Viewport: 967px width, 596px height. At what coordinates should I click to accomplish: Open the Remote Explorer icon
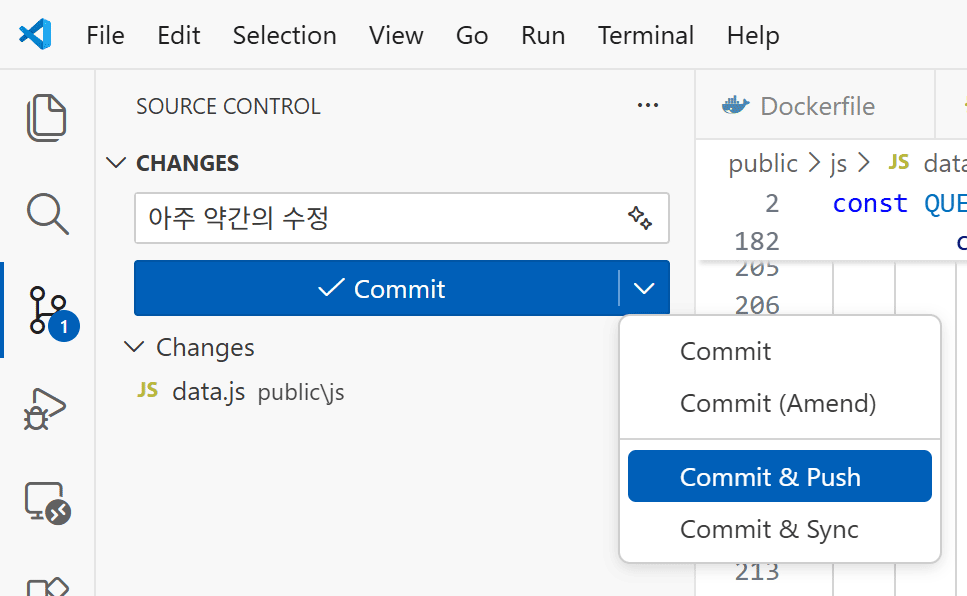[x=46, y=503]
